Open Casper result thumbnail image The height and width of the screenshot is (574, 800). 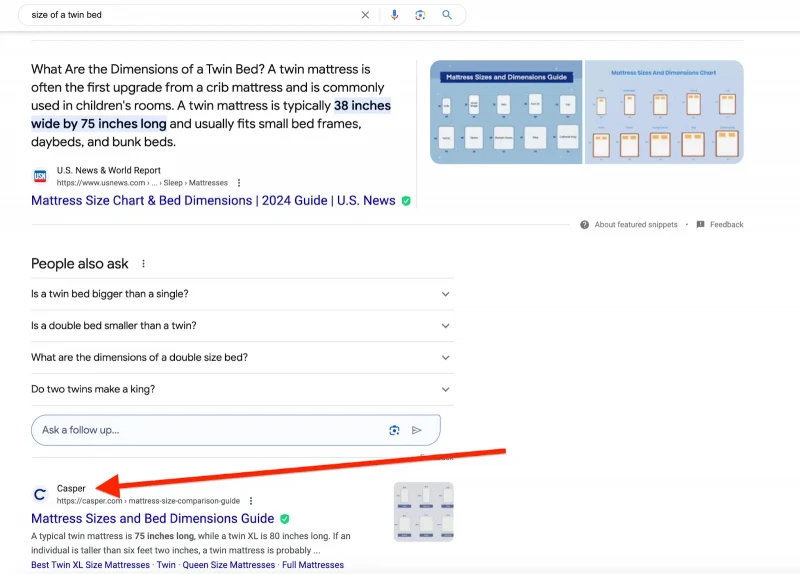423,512
